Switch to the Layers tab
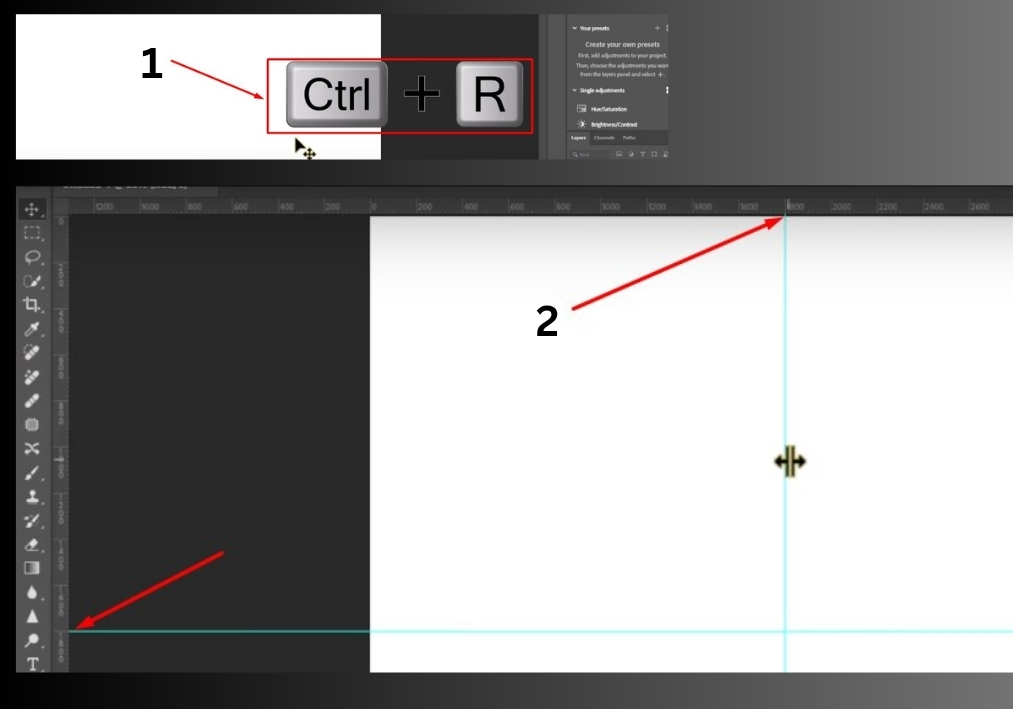The width and height of the screenshot is (1013, 709). point(578,138)
